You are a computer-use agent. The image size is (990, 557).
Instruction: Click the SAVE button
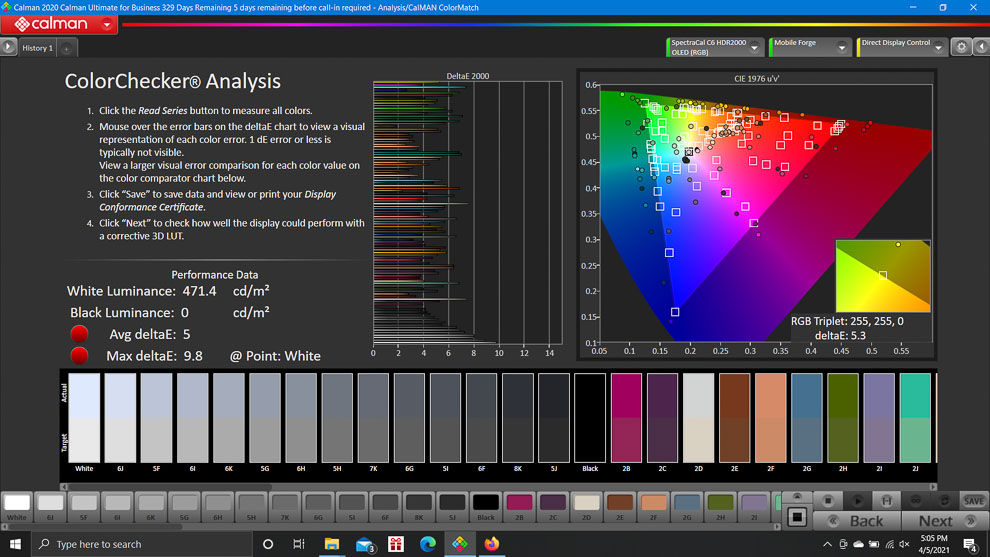(974, 501)
